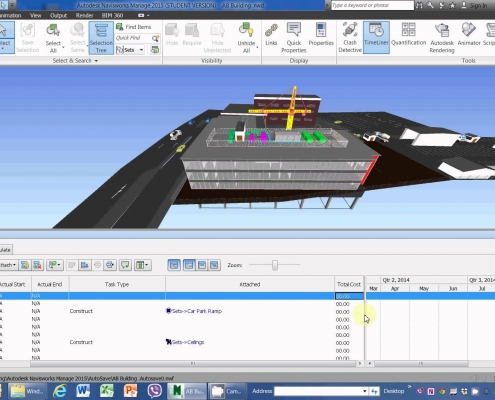This screenshot has width=495, height=400.
Task: Open Excel from the taskbar
Action: 107,391
